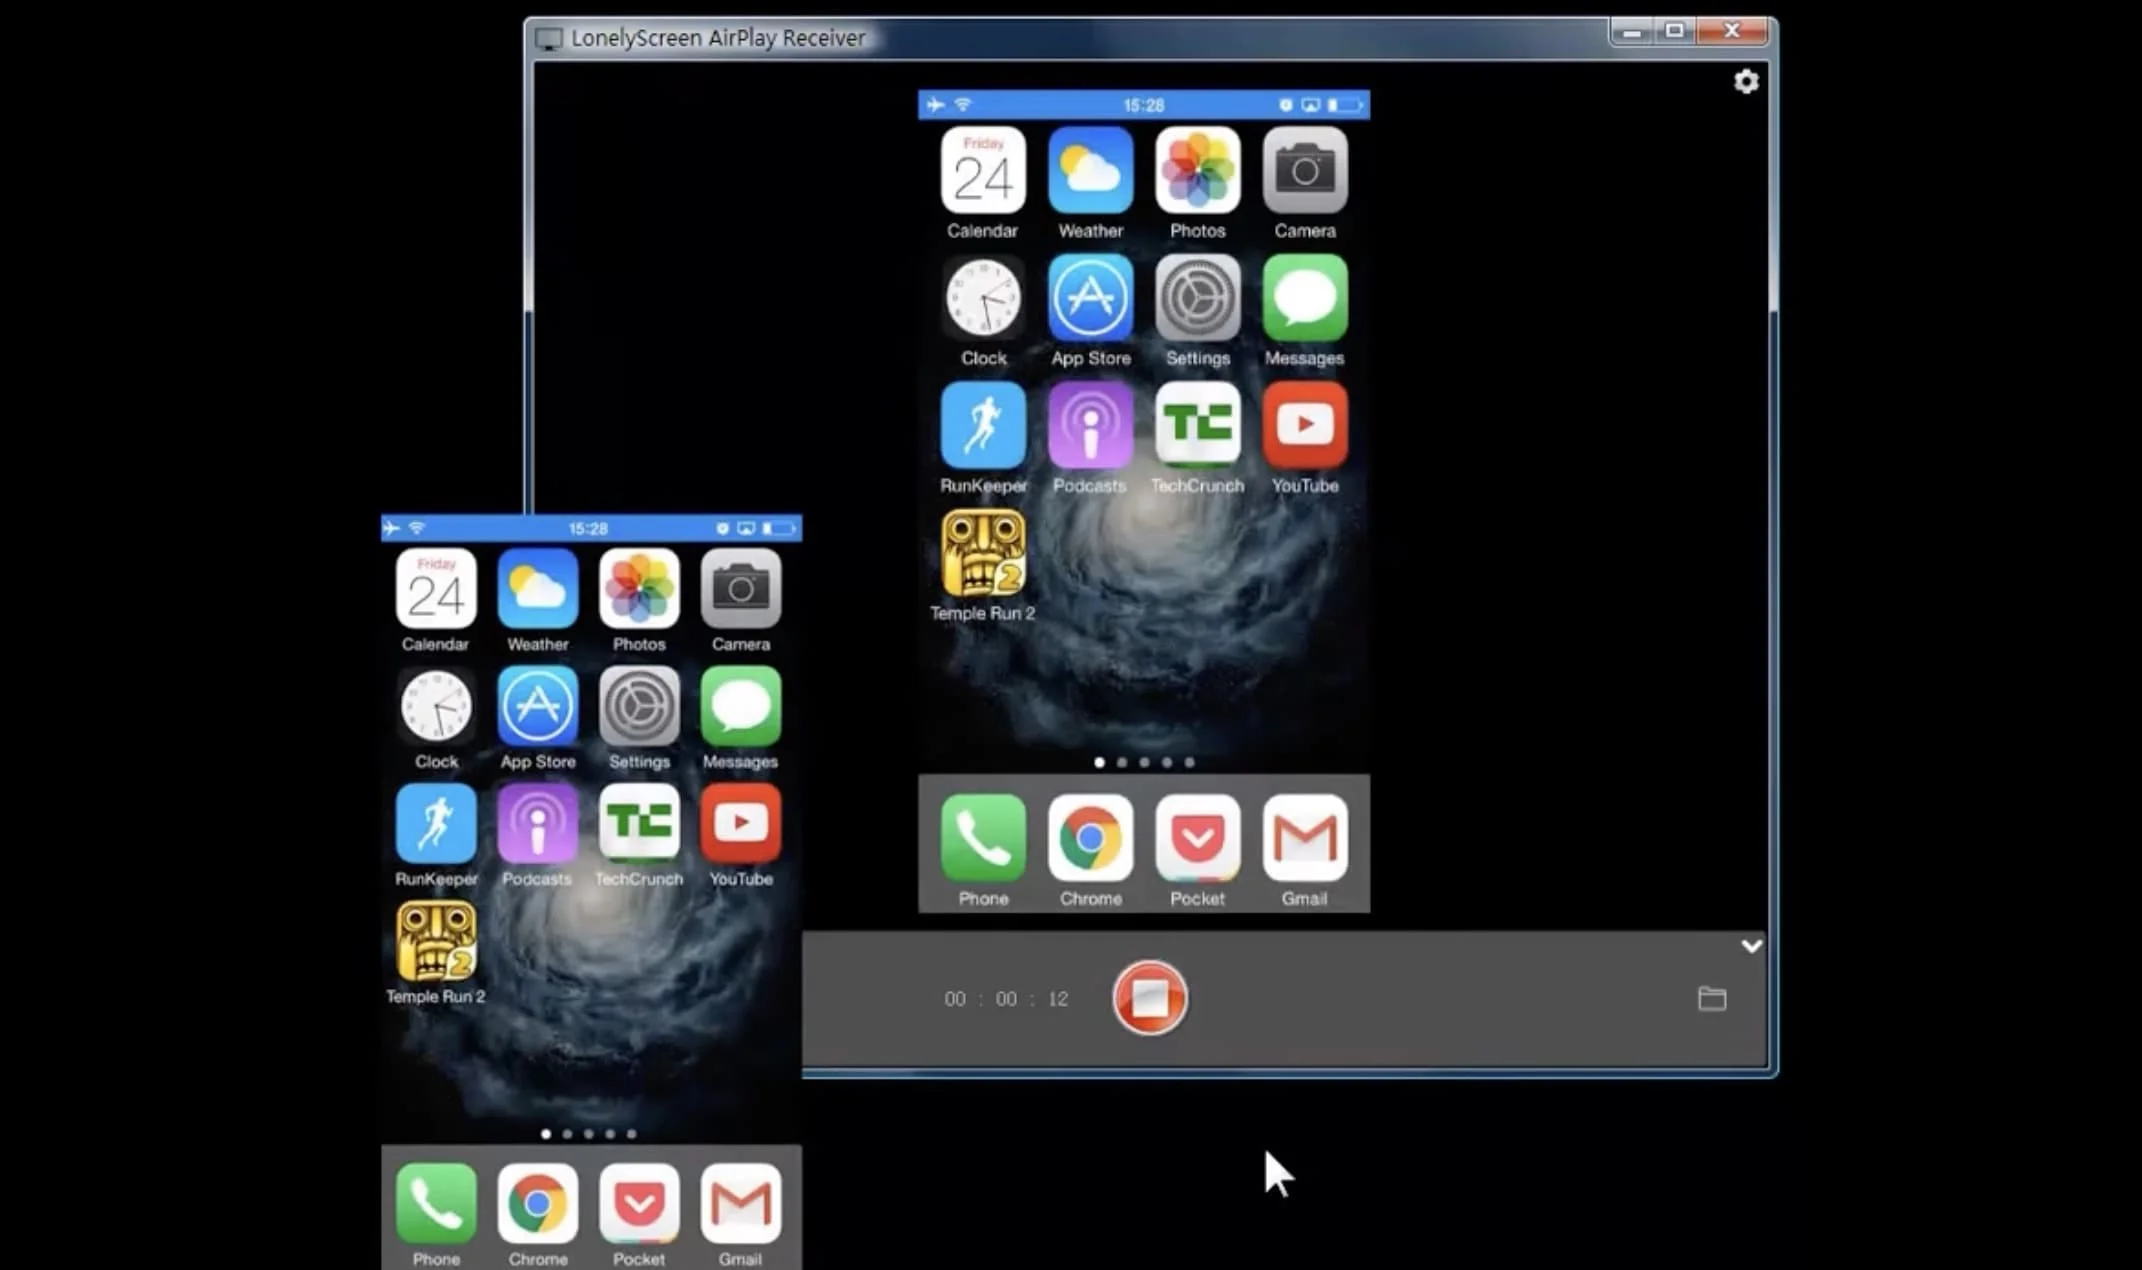Click first page dot in LonelyScreen mirrored view

point(1100,762)
